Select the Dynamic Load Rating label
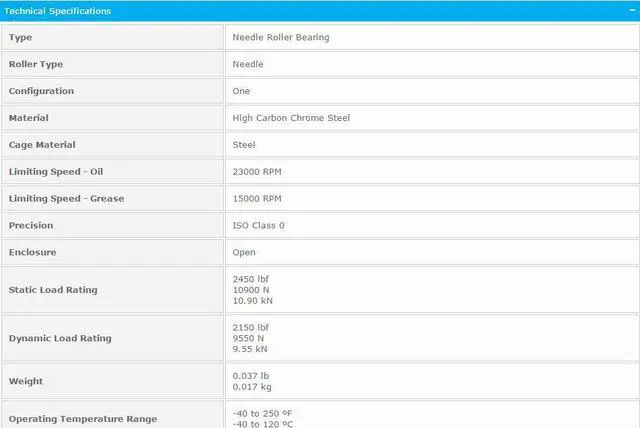The height and width of the screenshot is (428, 640). point(60,338)
